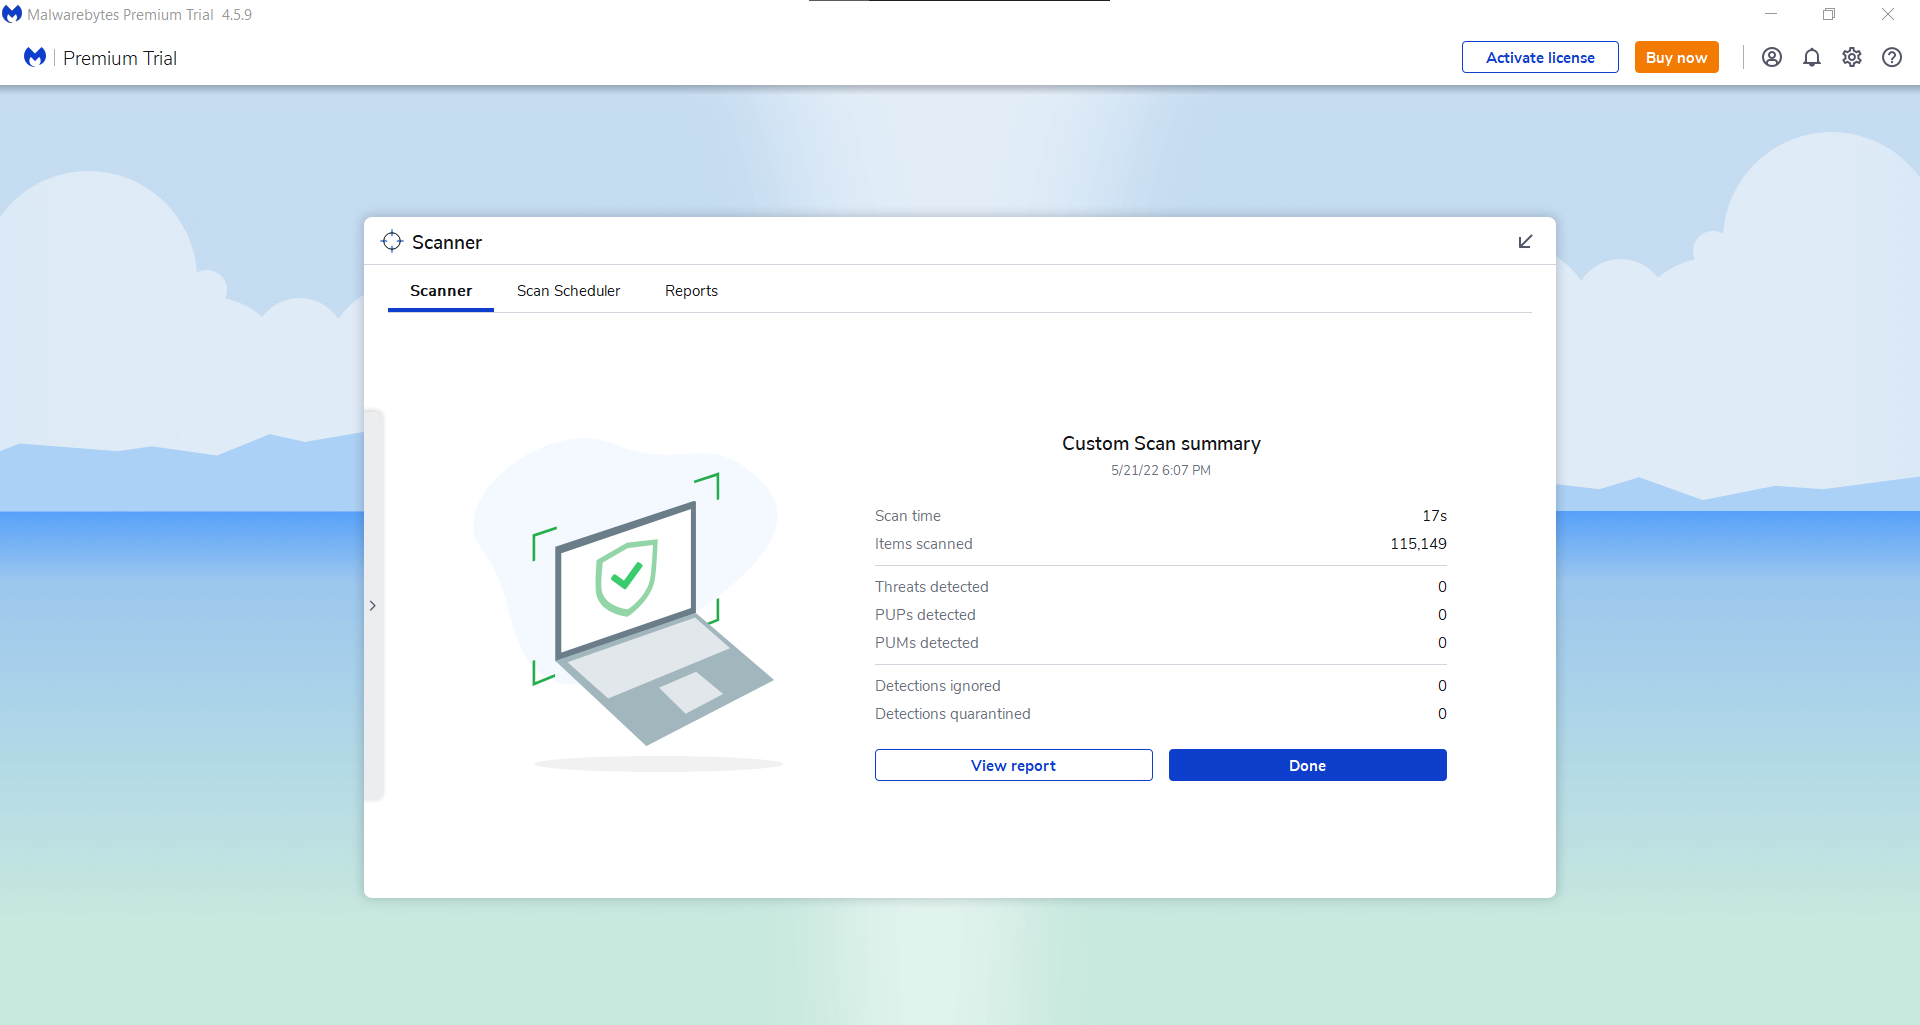Image resolution: width=1920 pixels, height=1025 pixels.
Task: Click the 'Scan time' label
Action: 908,516
